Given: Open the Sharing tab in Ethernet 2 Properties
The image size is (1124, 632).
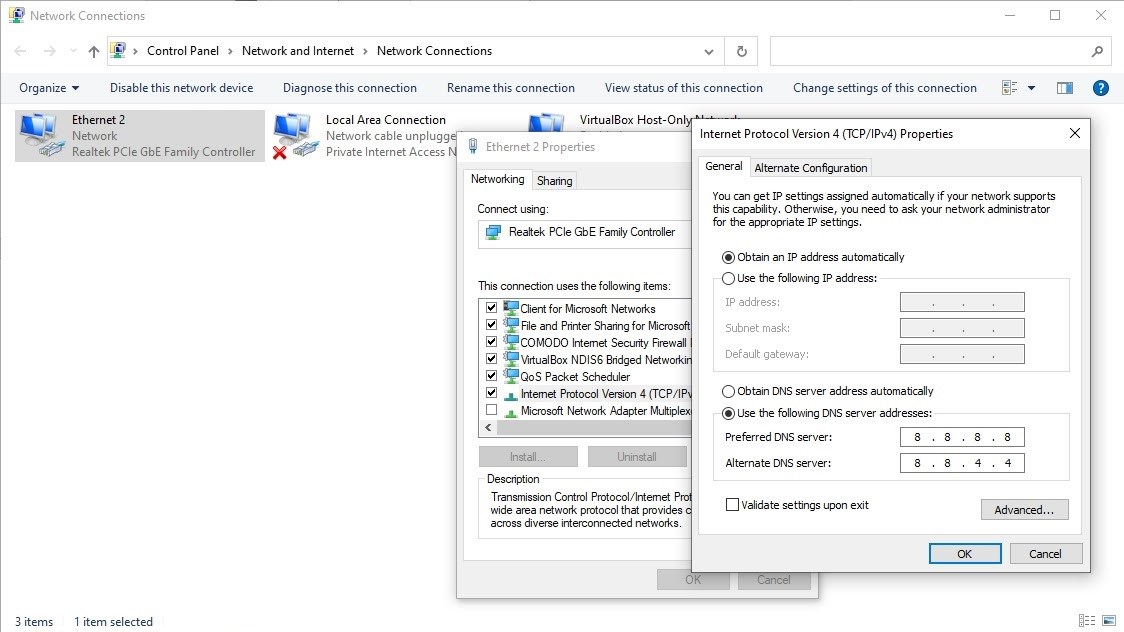Looking at the screenshot, I should [554, 181].
